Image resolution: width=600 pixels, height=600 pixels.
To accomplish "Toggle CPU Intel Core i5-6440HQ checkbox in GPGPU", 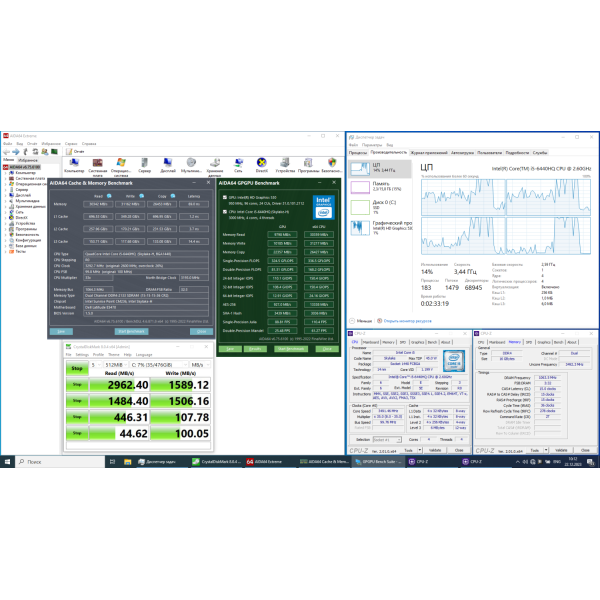I will (225, 212).
